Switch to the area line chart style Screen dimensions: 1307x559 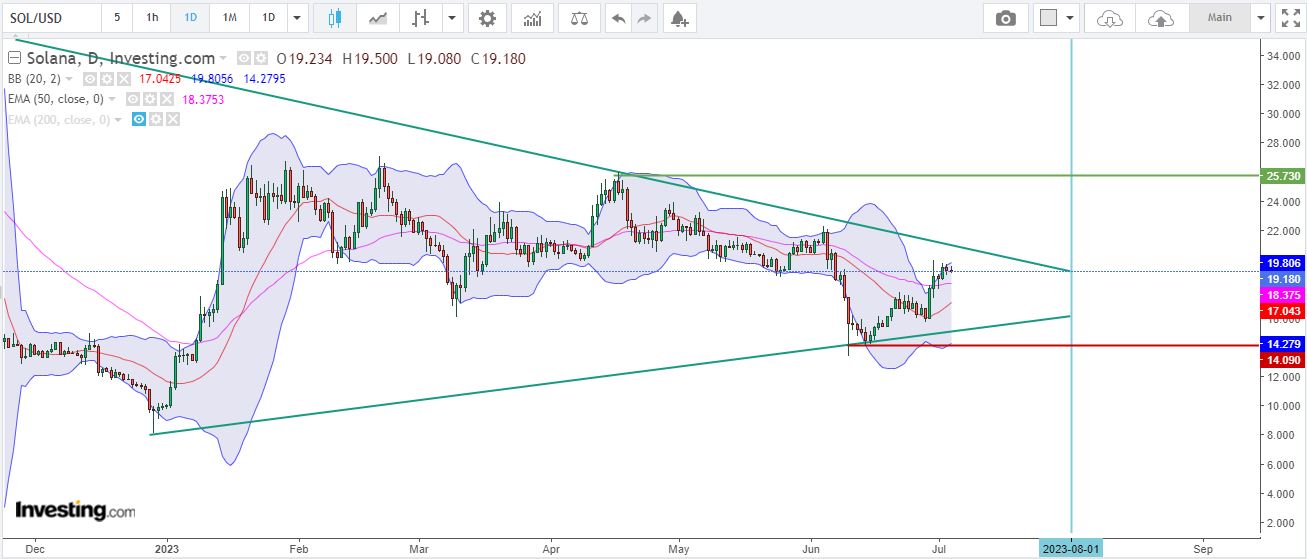378,18
